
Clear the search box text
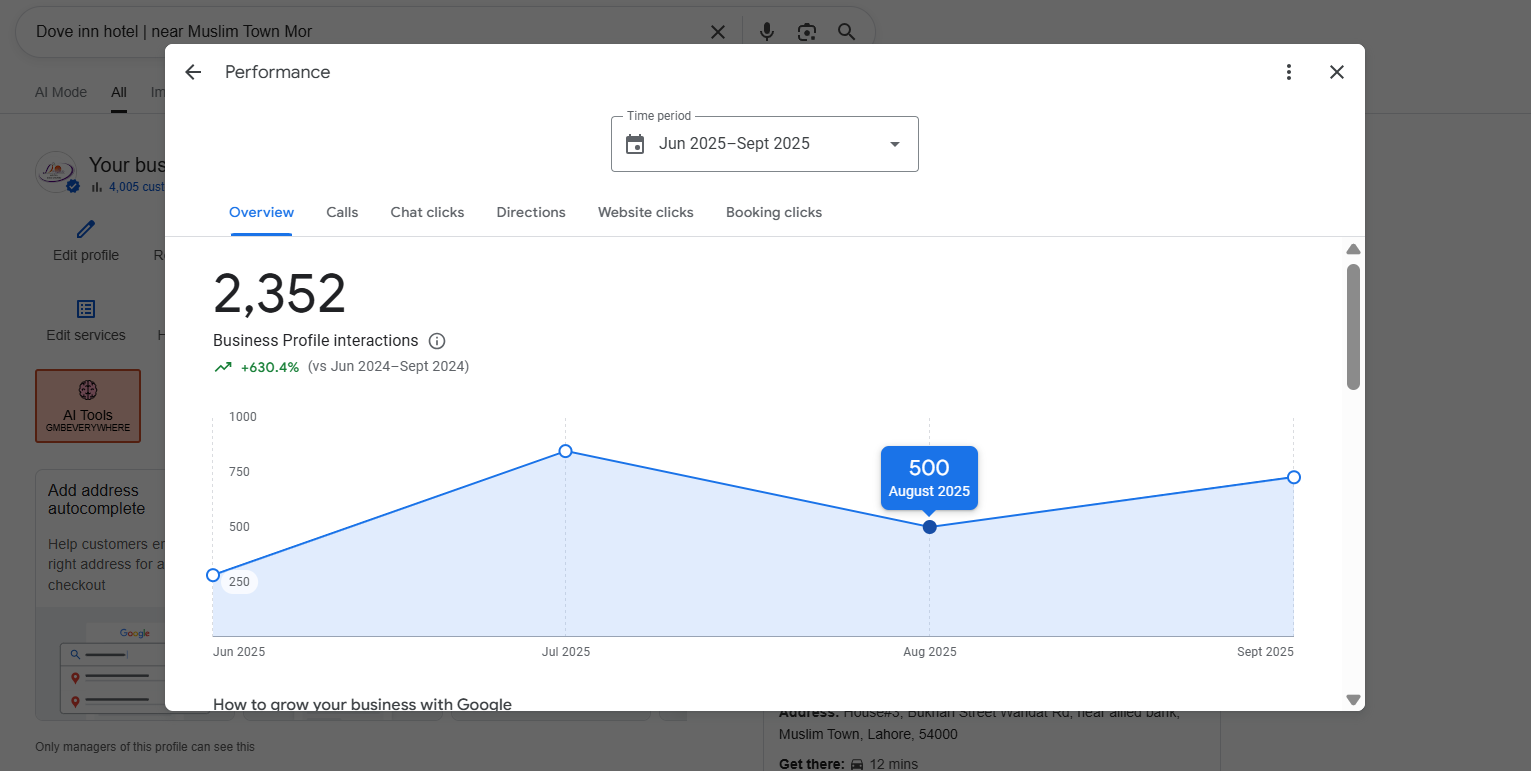[718, 32]
